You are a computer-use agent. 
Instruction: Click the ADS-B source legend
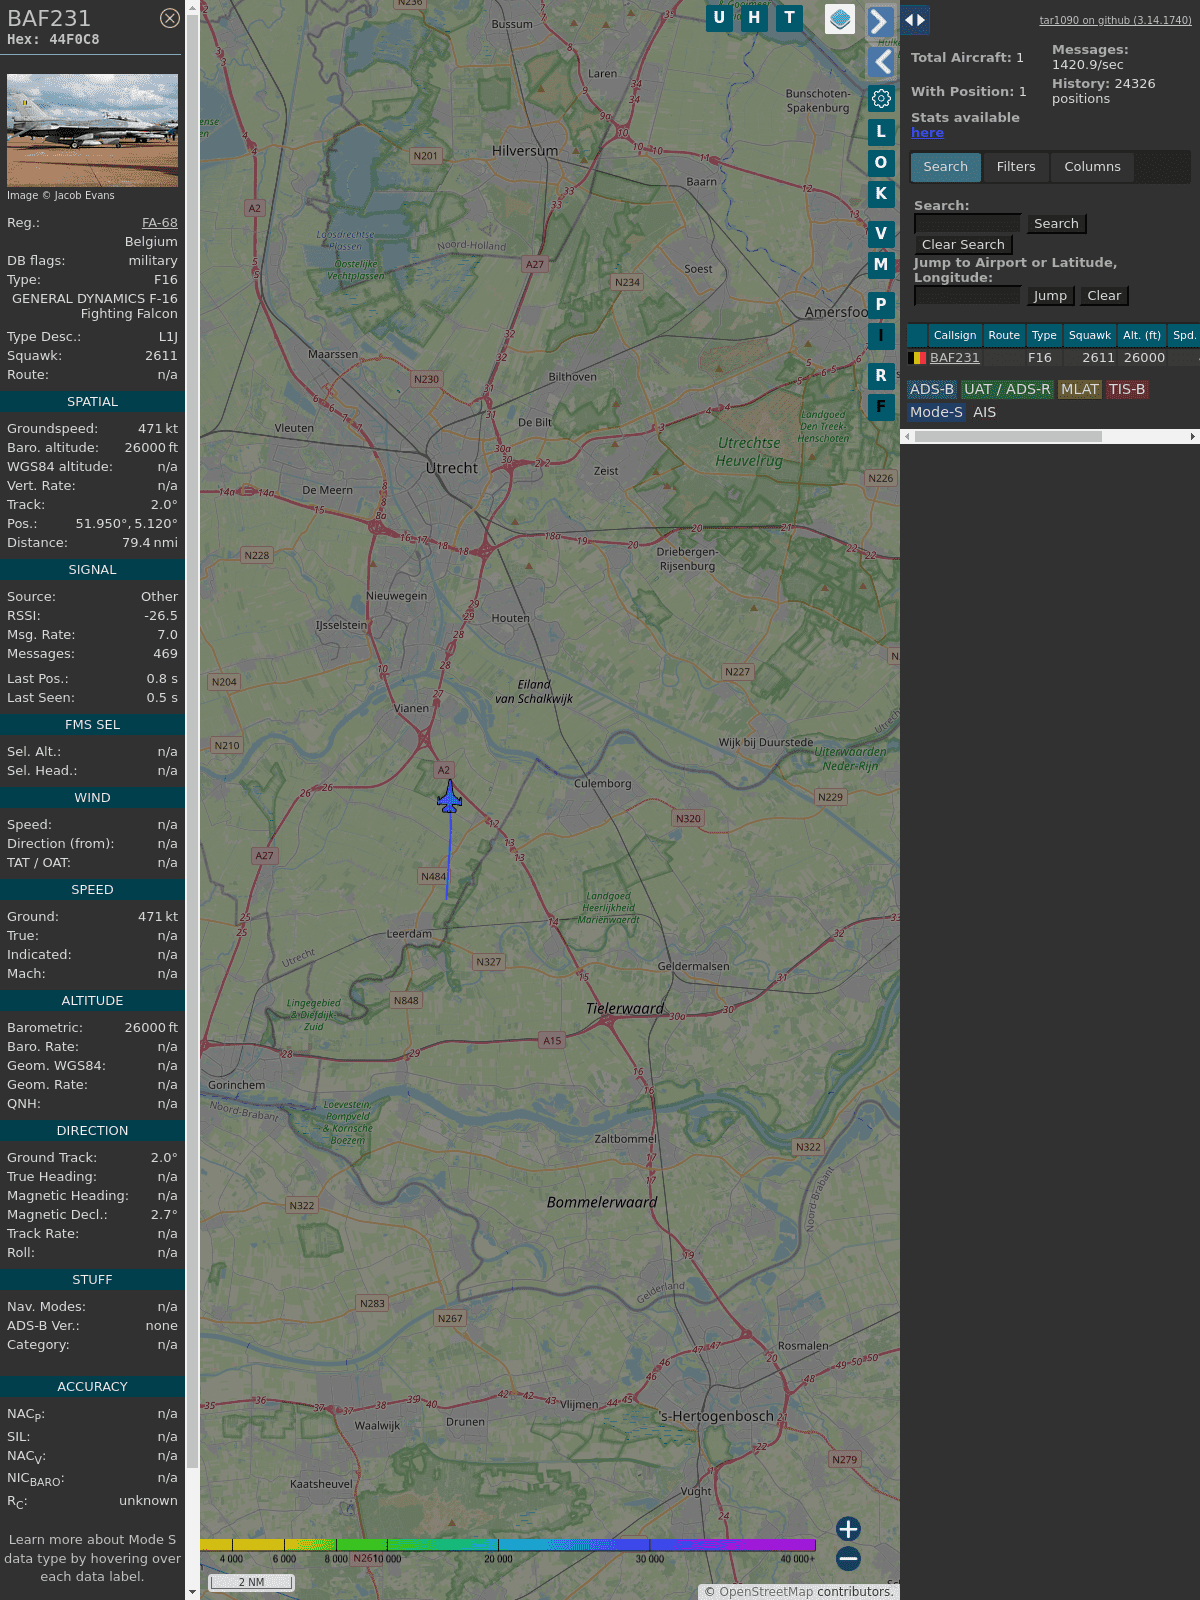point(931,390)
